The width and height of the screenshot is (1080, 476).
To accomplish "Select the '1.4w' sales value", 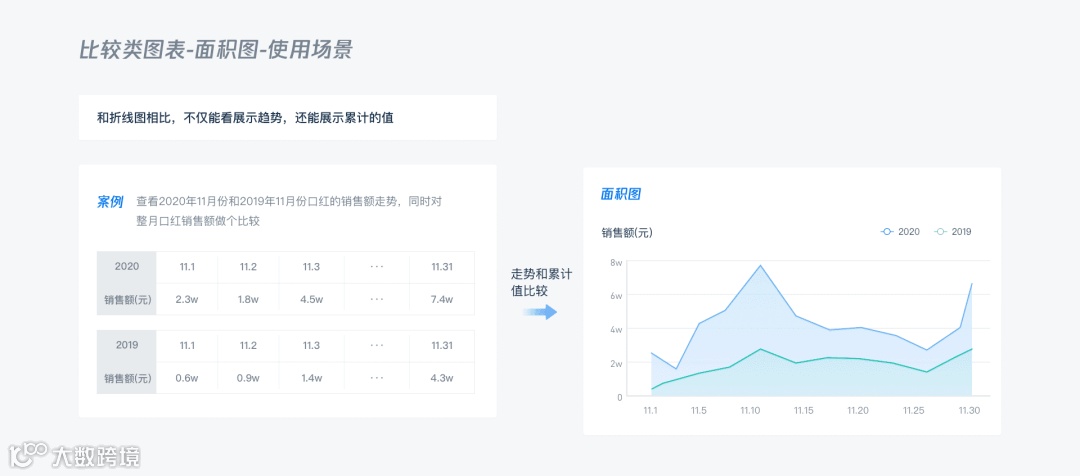I will point(310,378).
